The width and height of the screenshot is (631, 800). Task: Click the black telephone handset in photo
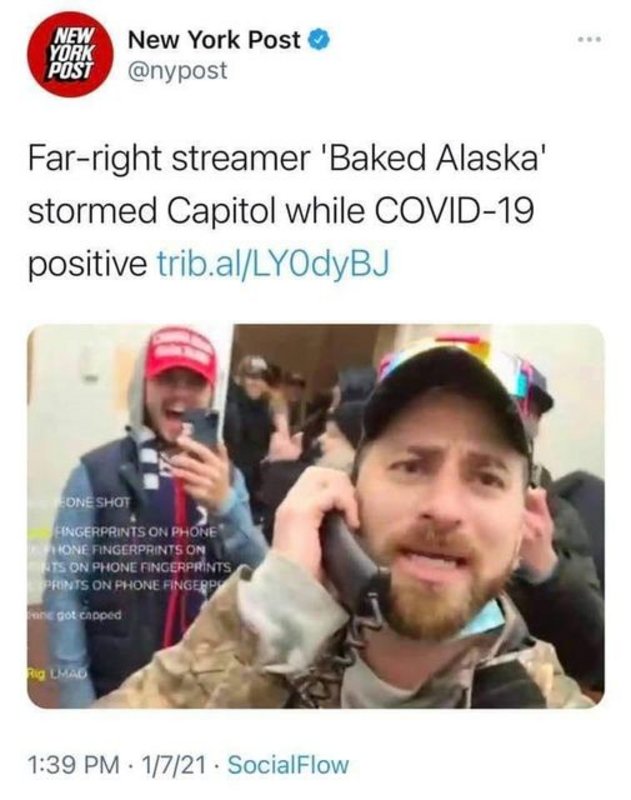coord(352,566)
